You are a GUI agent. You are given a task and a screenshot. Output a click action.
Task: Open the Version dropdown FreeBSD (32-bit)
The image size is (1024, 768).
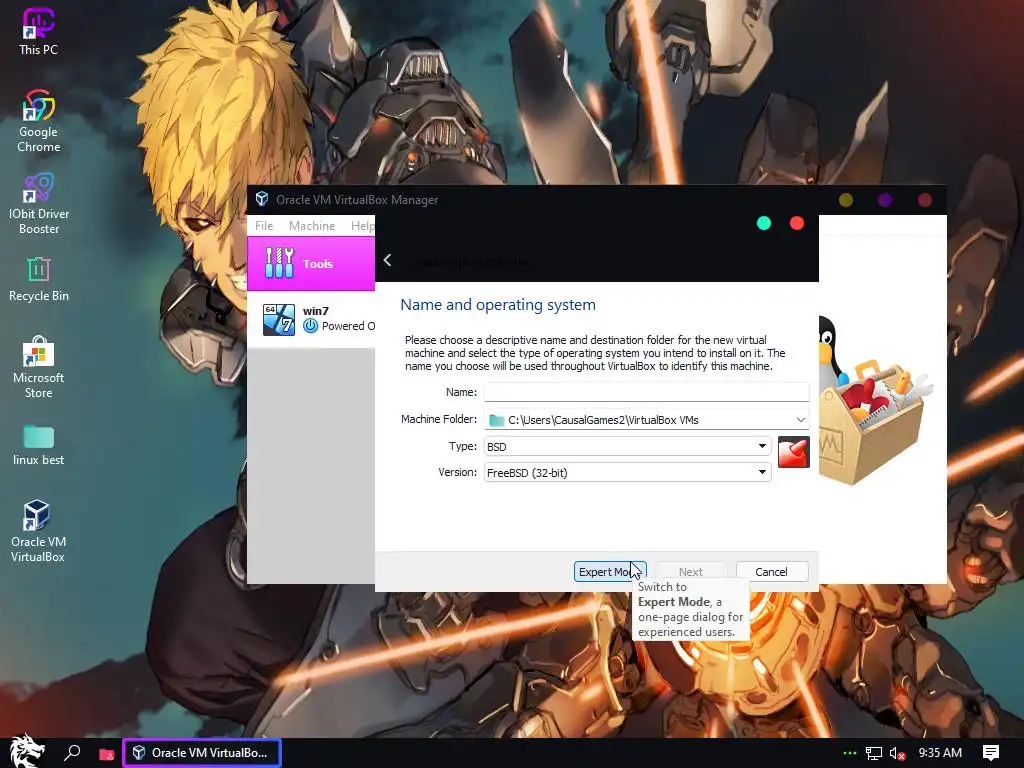627,472
